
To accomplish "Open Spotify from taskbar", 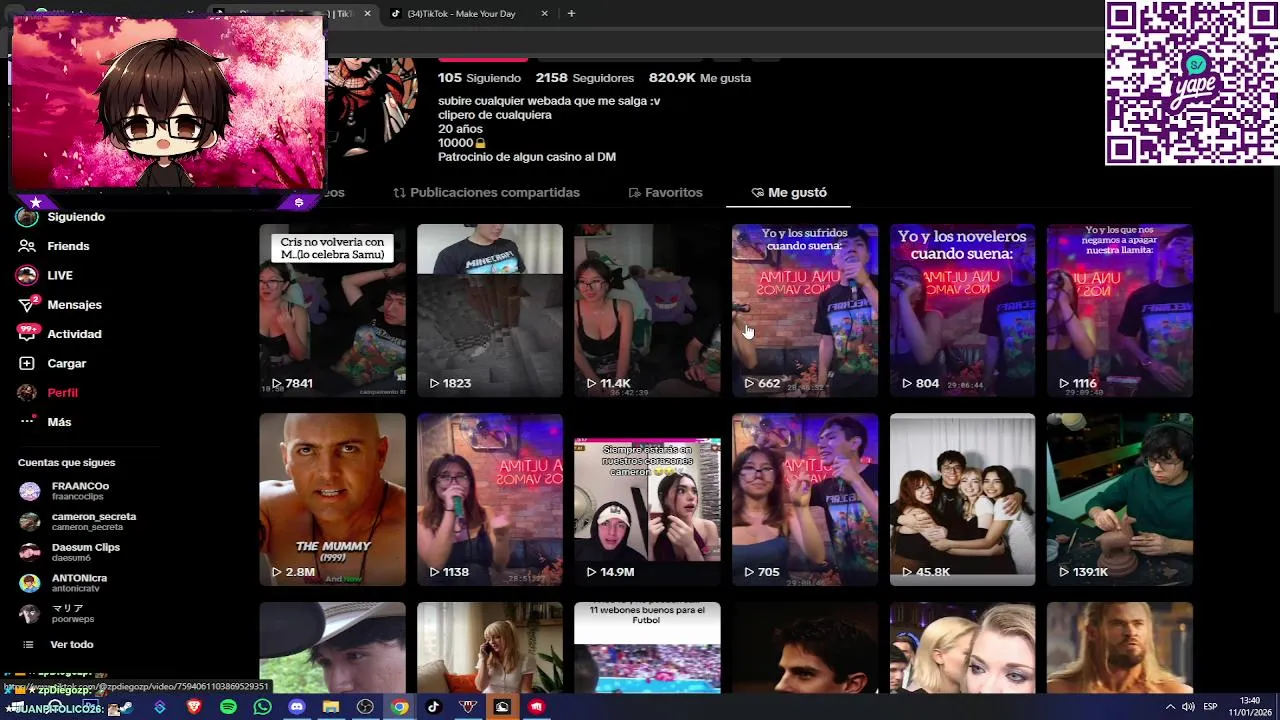I will (x=228, y=707).
